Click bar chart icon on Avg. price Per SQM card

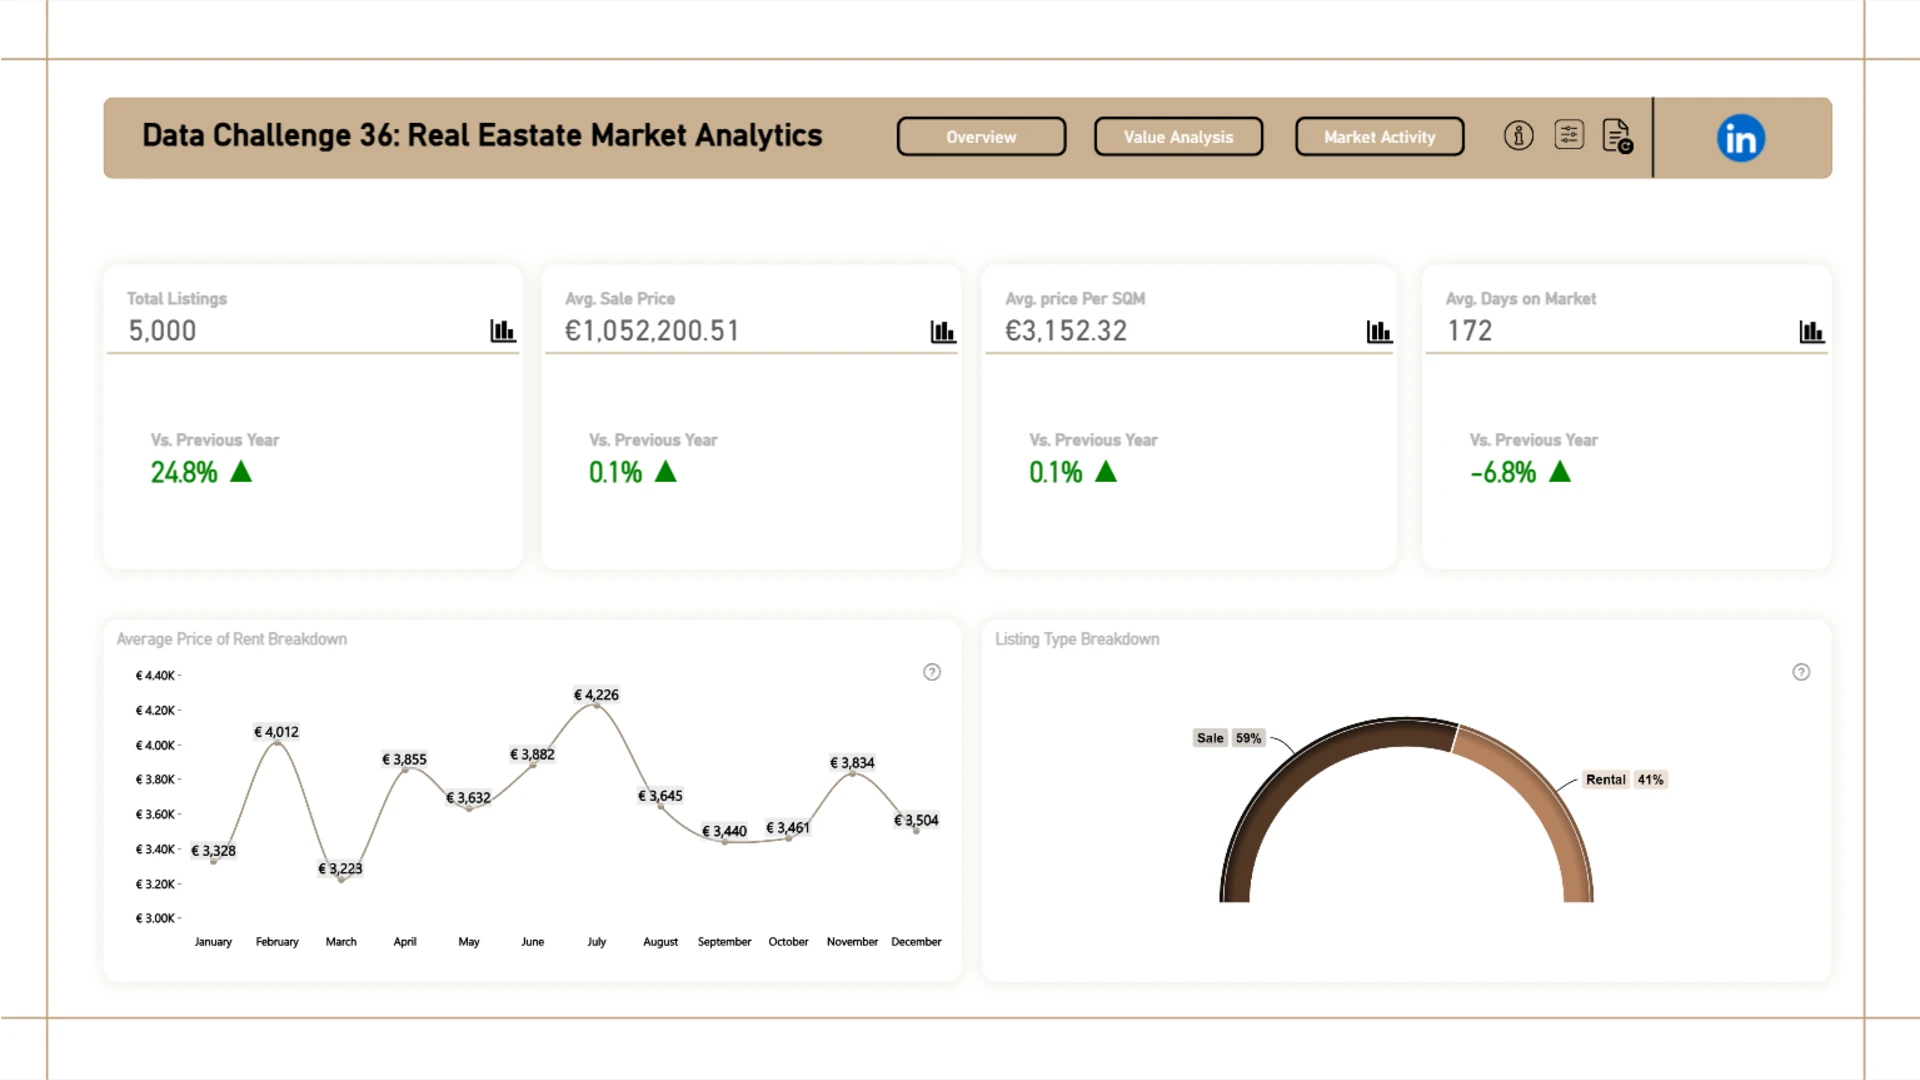point(1379,331)
